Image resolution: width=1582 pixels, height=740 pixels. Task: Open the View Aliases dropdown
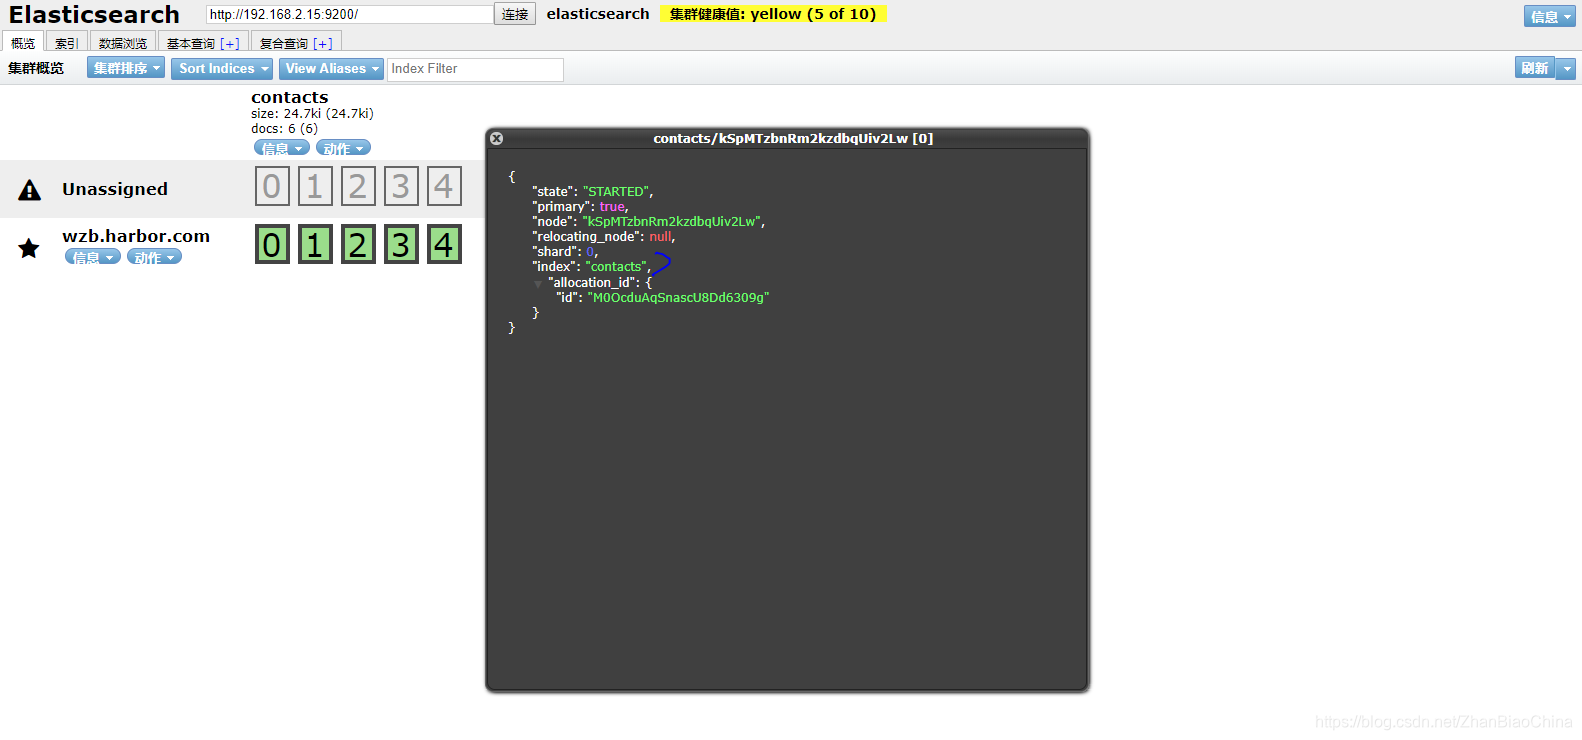point(331,68)
